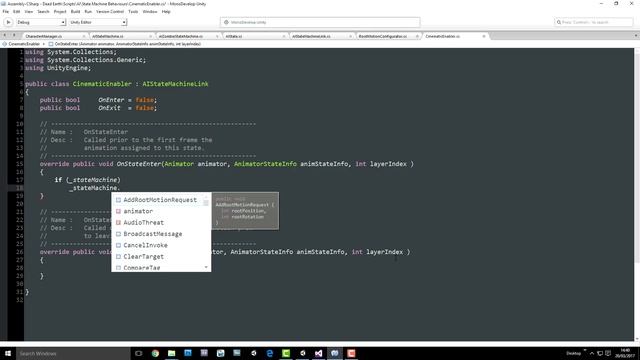Close the CharacterManager.cs tab
640x360 pixels.
point(84,36)
